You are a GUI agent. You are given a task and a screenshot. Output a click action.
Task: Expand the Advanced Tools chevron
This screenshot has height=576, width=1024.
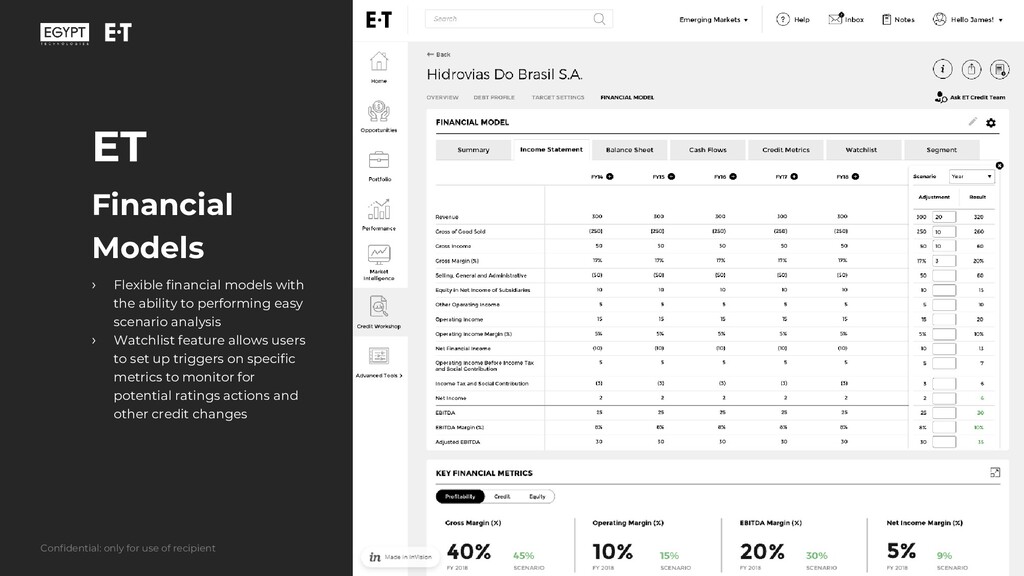pyautogui.click(x=401, y=376)
